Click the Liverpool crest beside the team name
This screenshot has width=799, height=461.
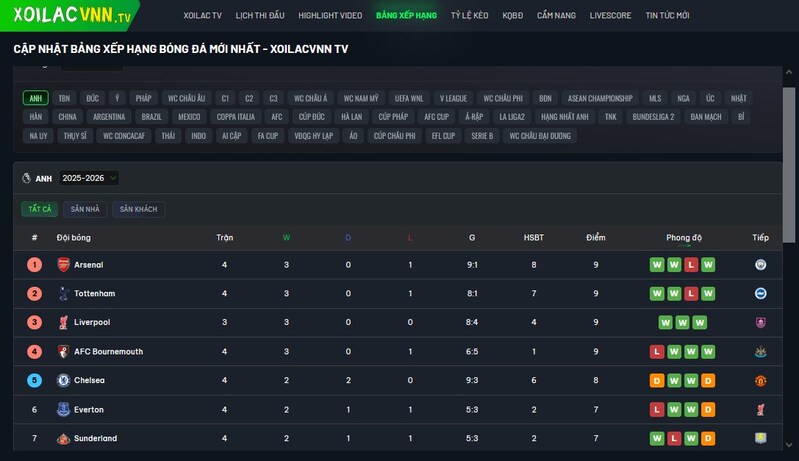[63, 323]
